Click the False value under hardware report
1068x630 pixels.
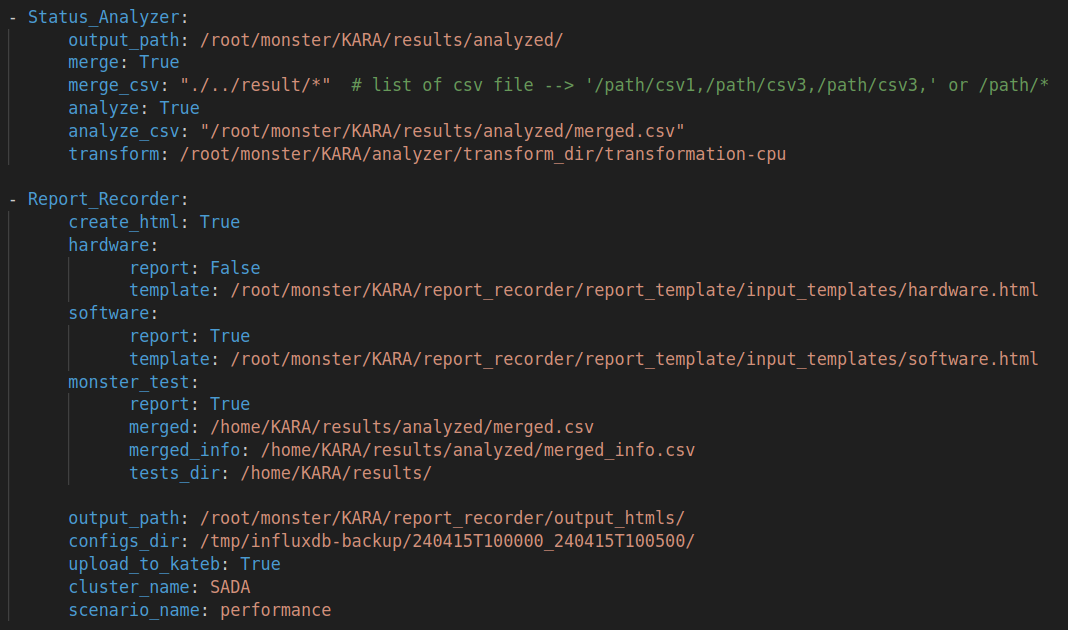point(235,267)
